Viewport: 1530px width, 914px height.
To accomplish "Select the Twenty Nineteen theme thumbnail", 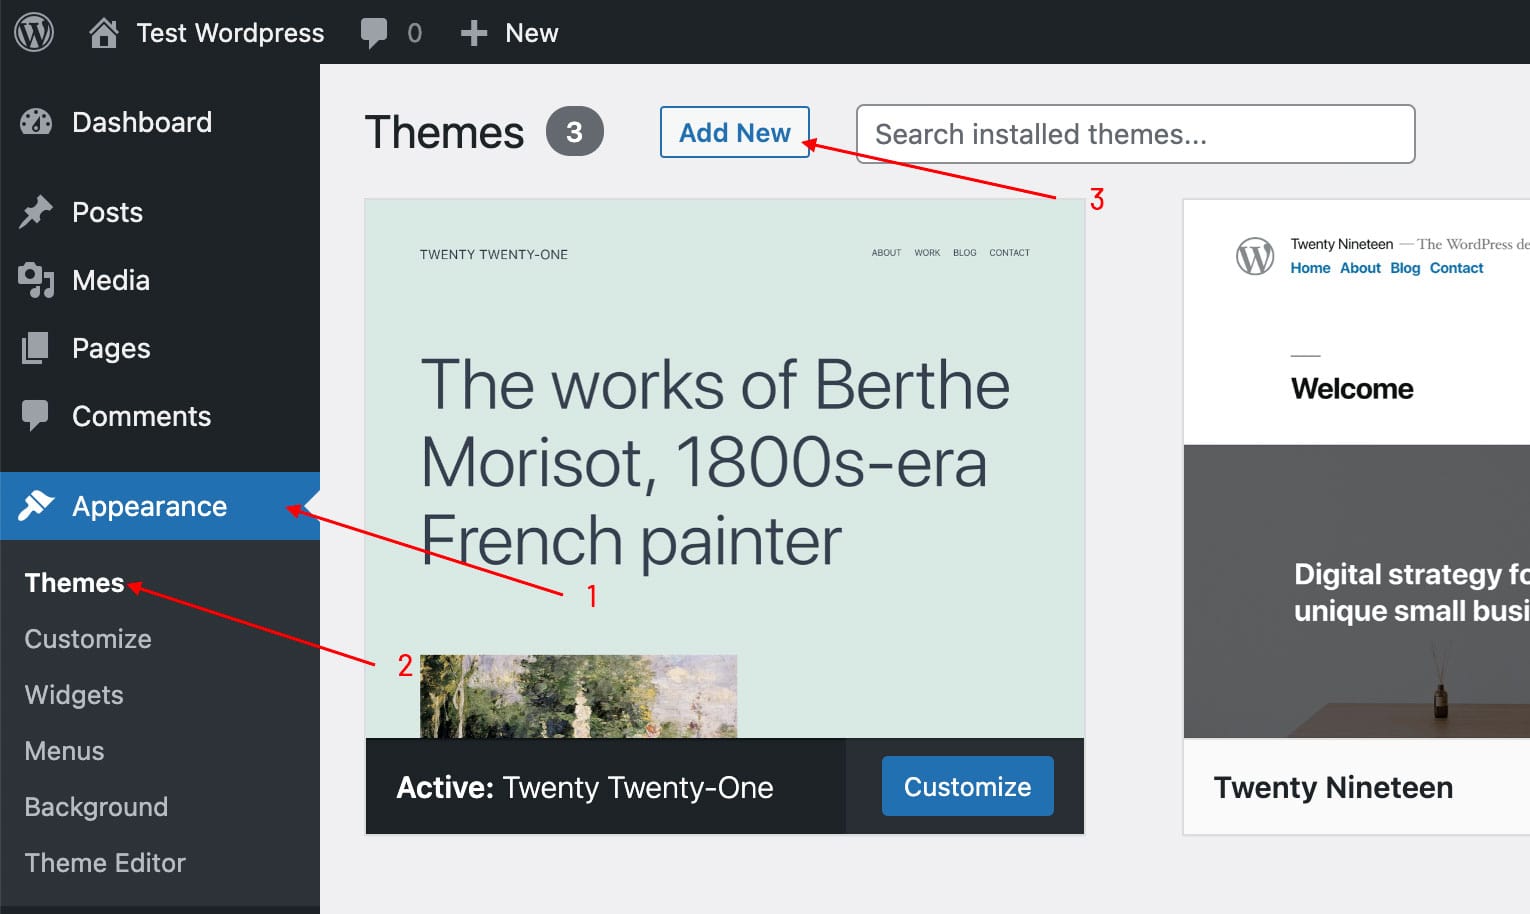I will (1356, 470).
